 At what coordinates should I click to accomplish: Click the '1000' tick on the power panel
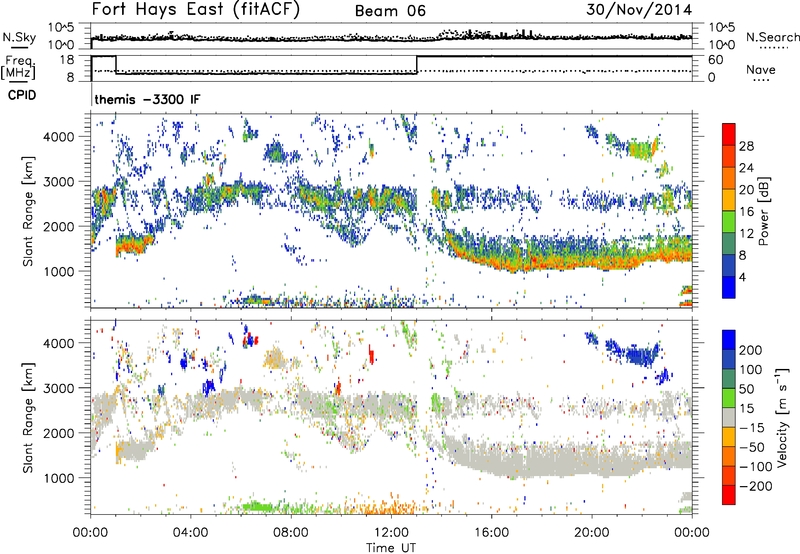tap(58, 271)
